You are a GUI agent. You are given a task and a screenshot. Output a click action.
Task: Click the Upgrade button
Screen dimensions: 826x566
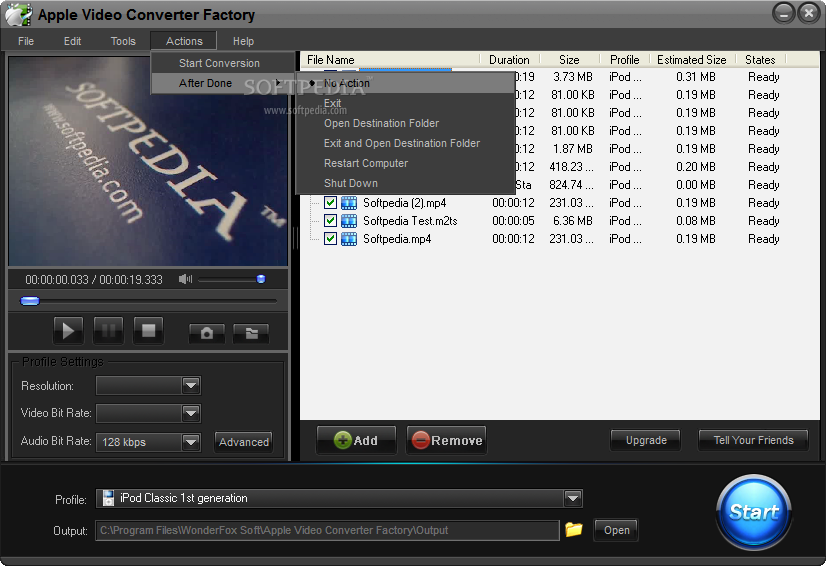tap(646, 440)
